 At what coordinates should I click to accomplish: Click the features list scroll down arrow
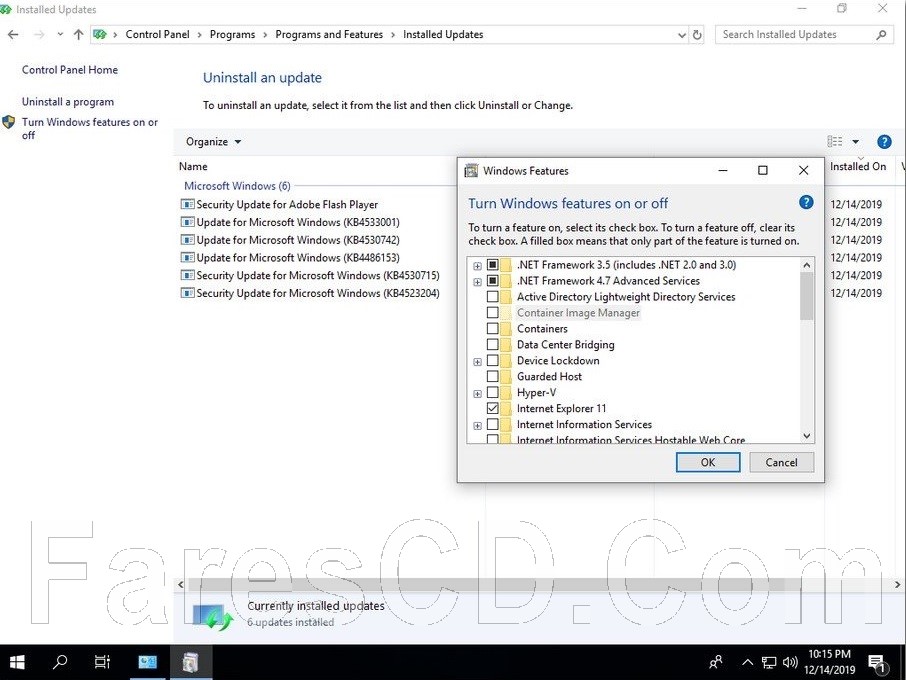[807, 436]
